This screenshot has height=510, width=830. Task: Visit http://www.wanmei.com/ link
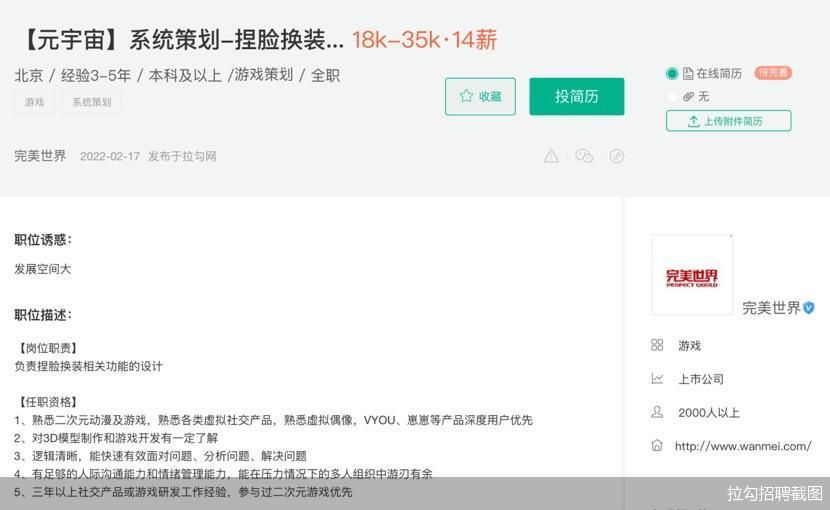click(x=743, y=446)
